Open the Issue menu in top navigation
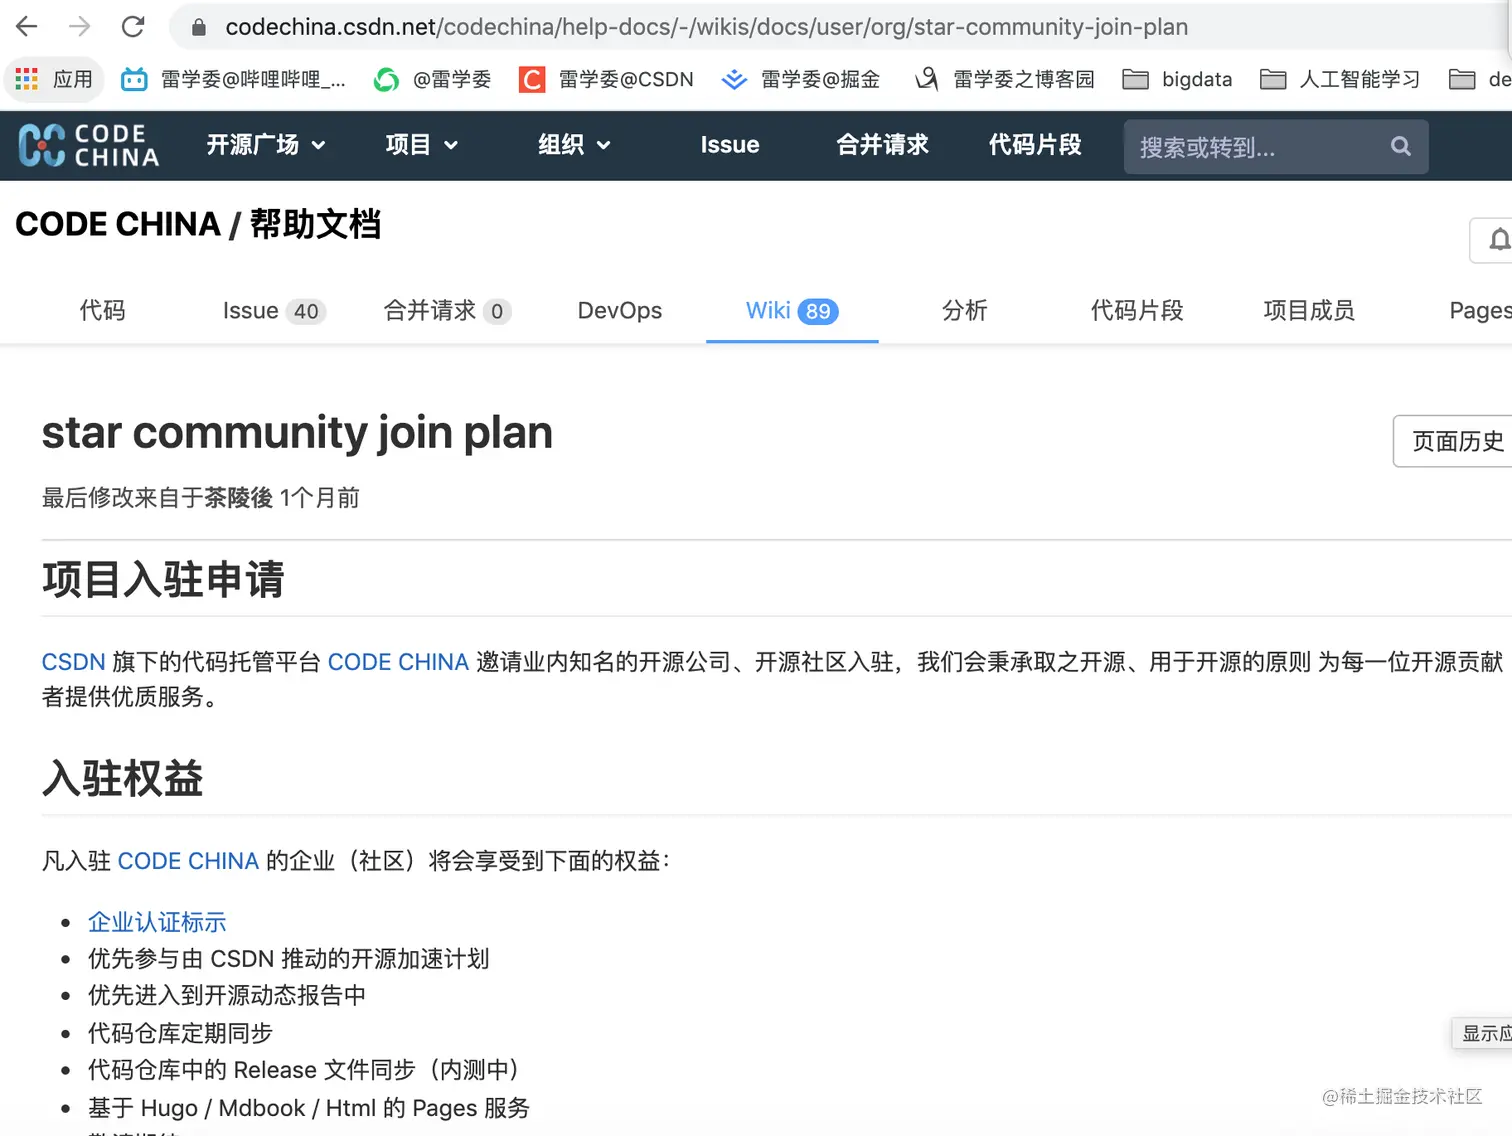 (729, 145)
